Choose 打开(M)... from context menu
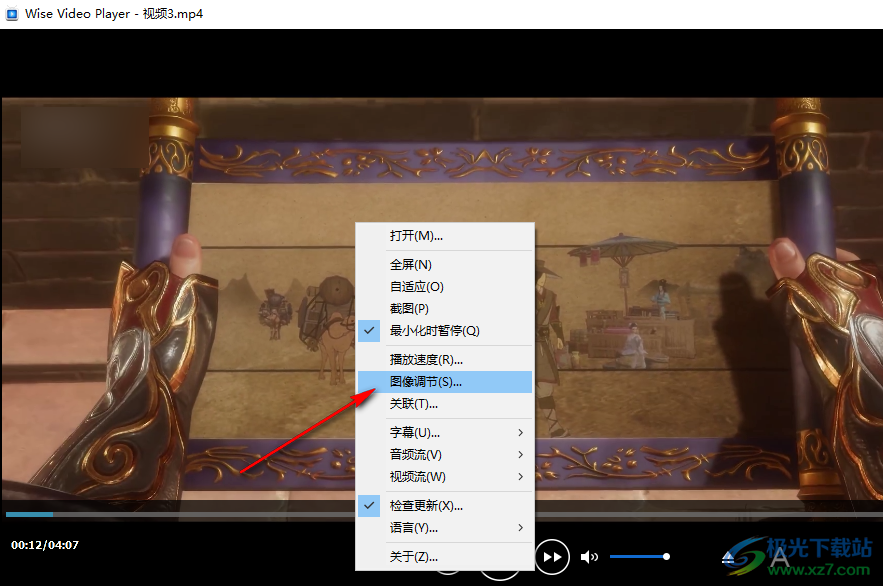Image resolution: width=883 pixels, height=586 pixels. coord(445,236)
